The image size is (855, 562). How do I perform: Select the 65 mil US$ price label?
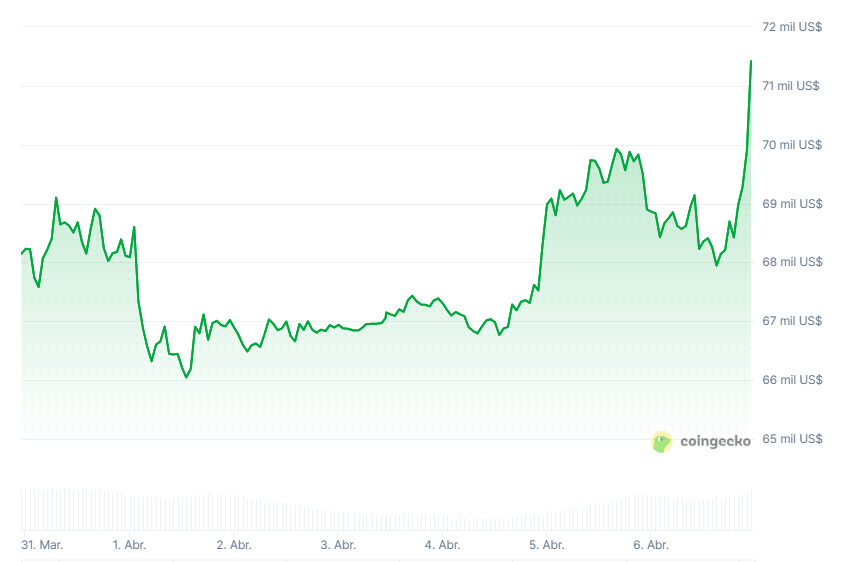[x=791, y=439]
